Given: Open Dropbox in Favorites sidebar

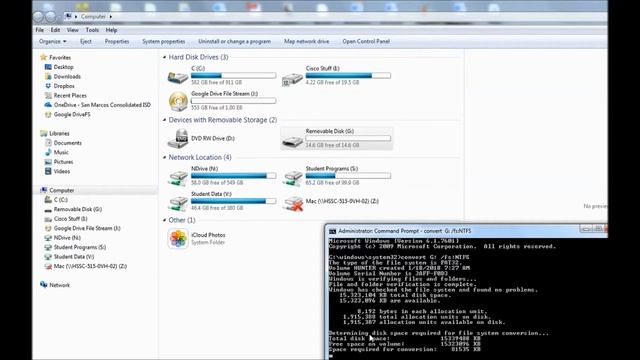Looking at the screenshot, I should point(64,86).
